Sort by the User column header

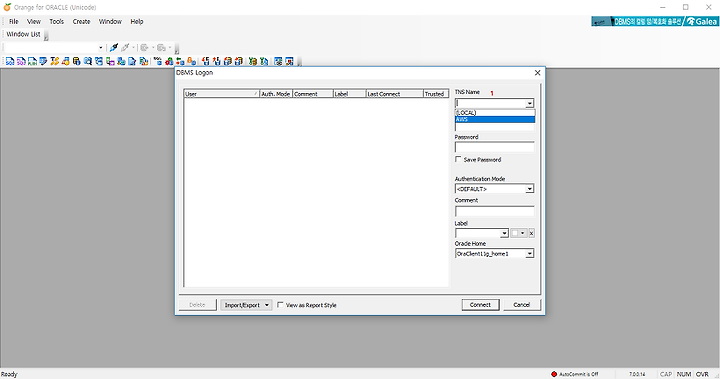click(x=222, y=94)
